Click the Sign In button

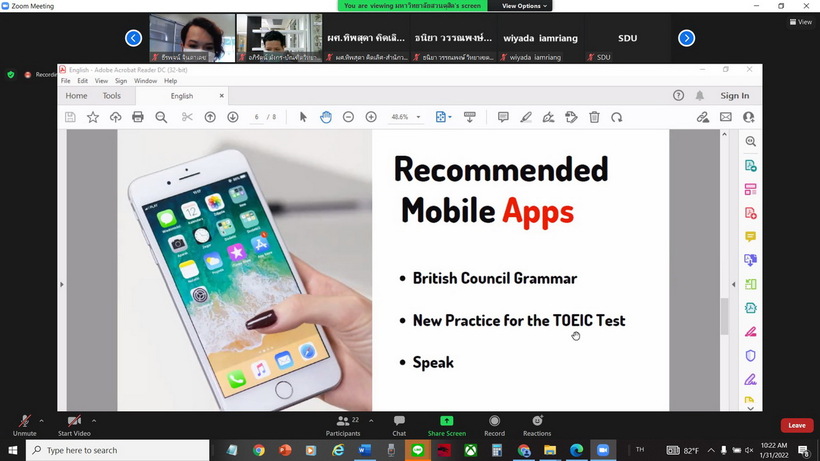pos(735,96)
